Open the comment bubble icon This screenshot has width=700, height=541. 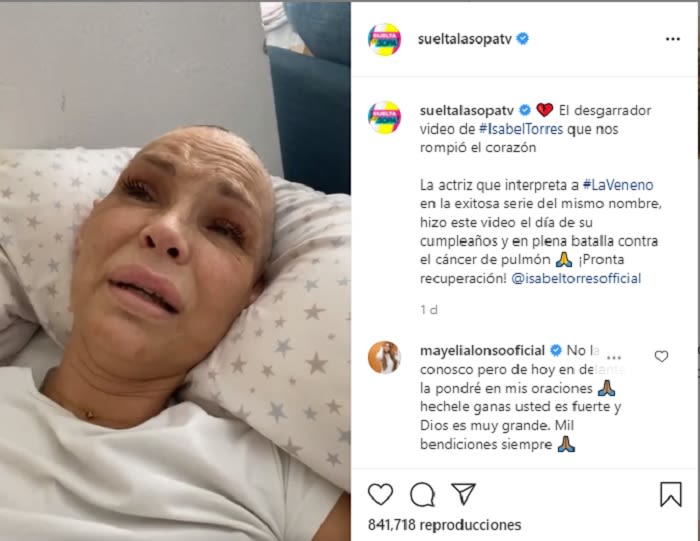tap(422, 494)
